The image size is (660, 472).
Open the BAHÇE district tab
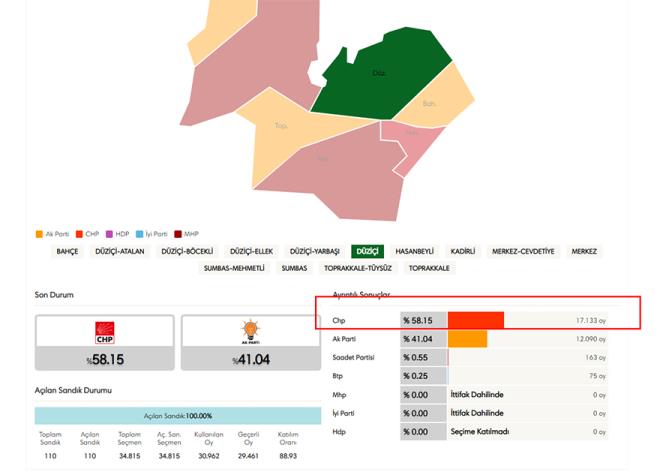[x=67, y=251]
